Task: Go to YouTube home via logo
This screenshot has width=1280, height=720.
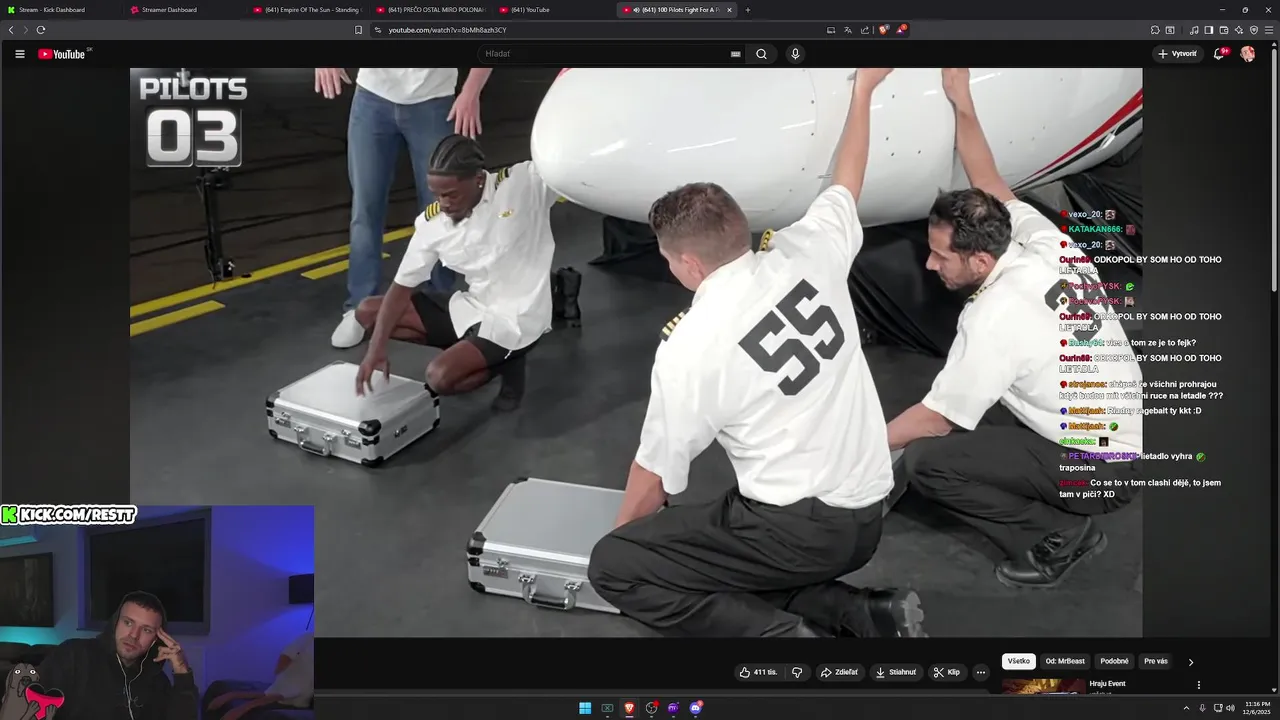Action: click(62, 54)
